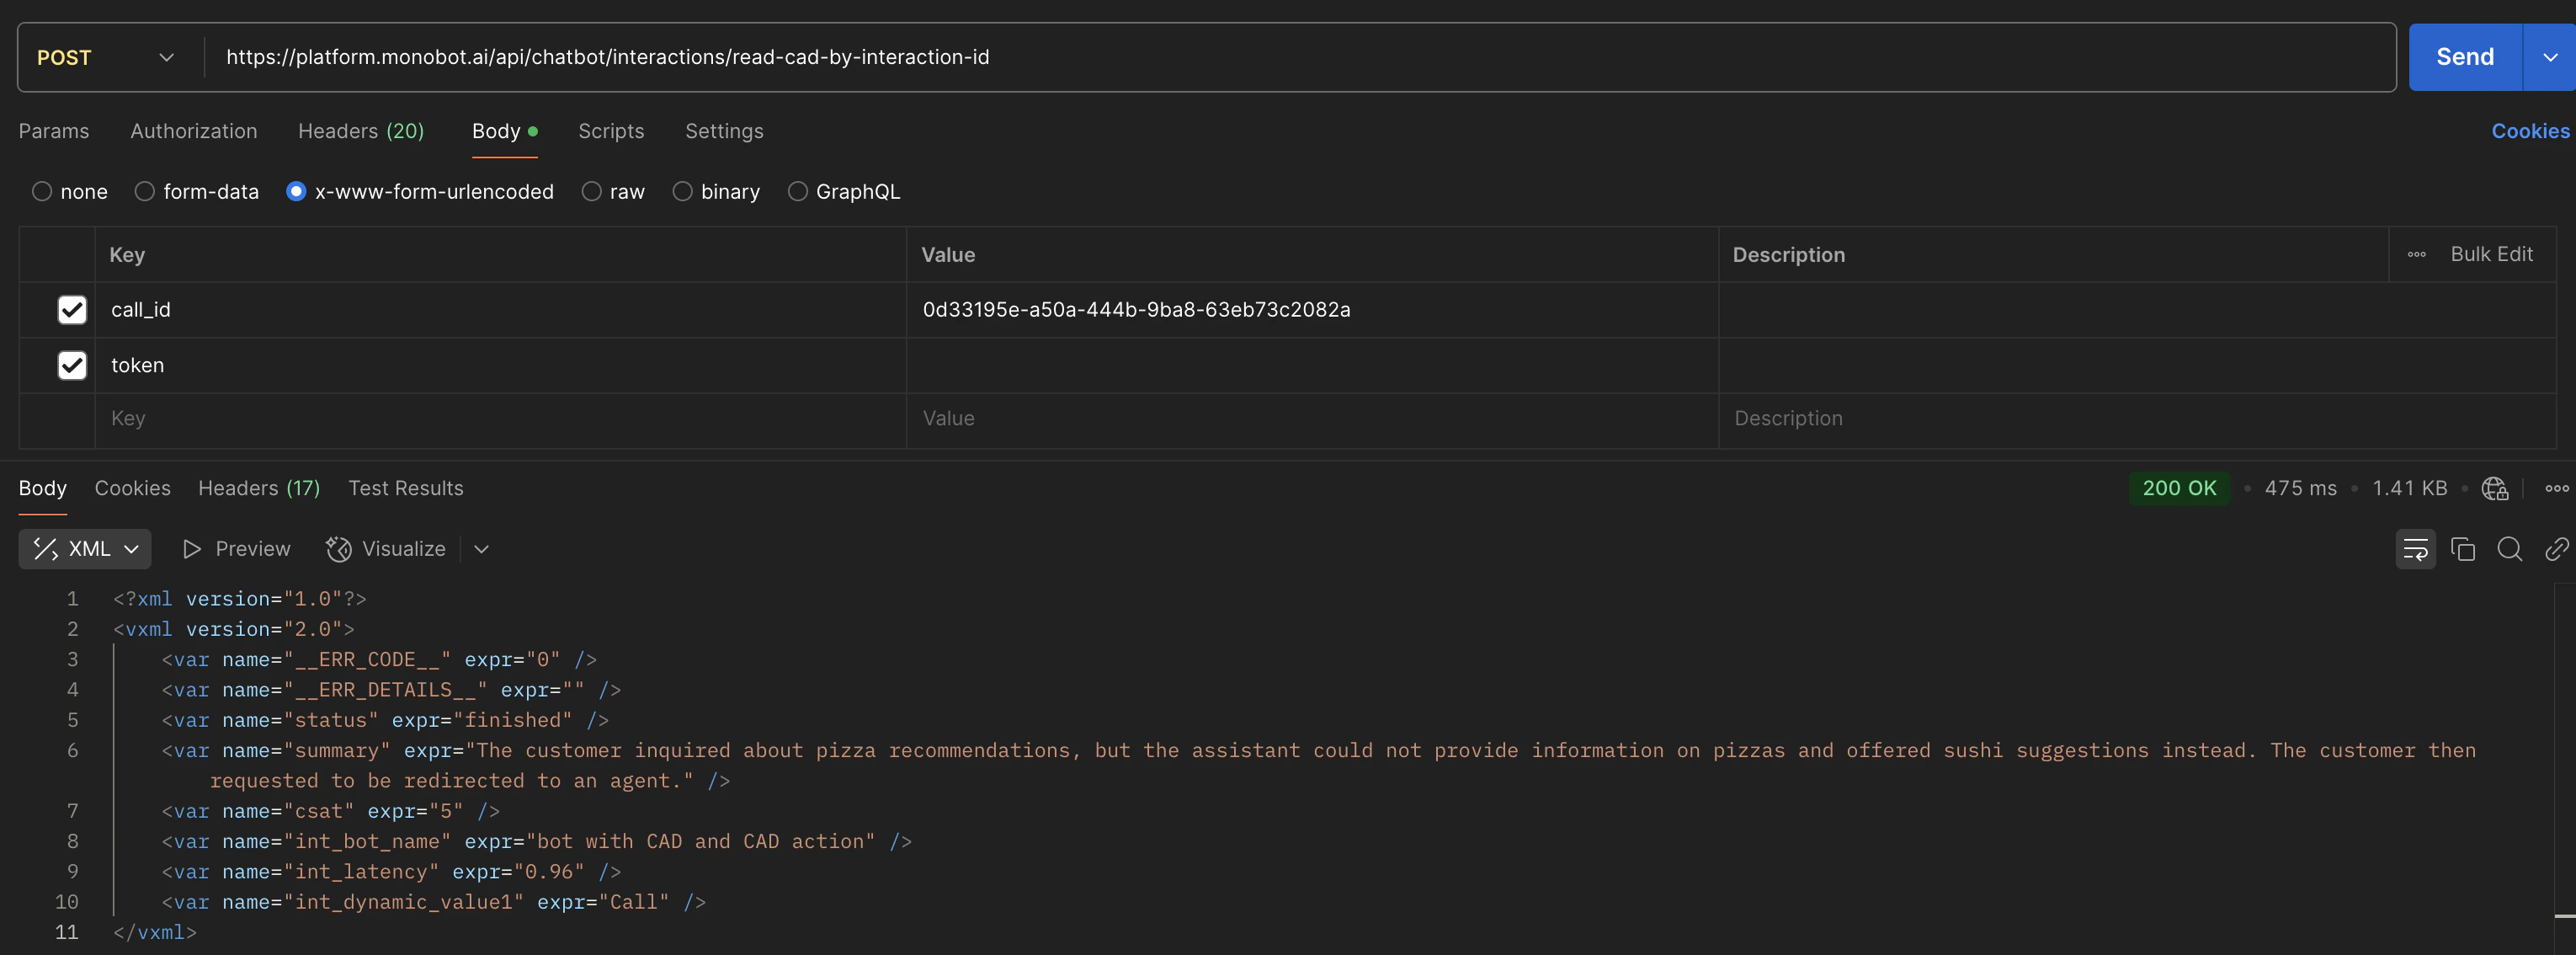The image size is (2576, 955).
Task: Click the empty Value placeholder field
Action: click(1312, 419)
